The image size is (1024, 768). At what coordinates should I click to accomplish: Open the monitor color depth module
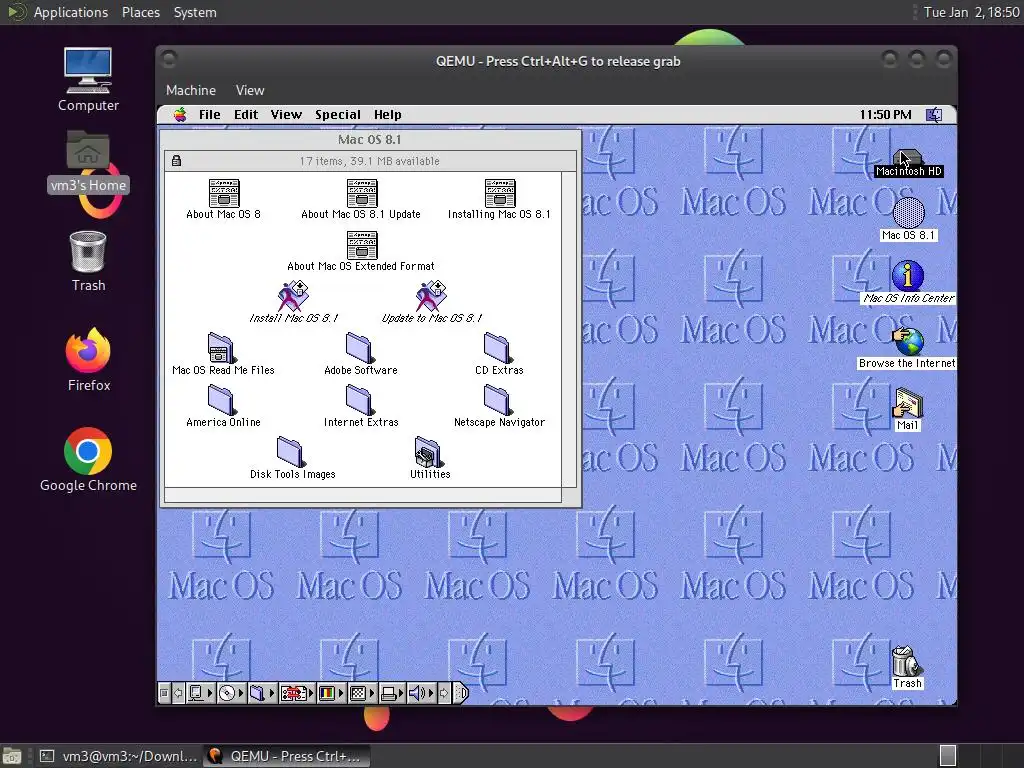[332, 693]
